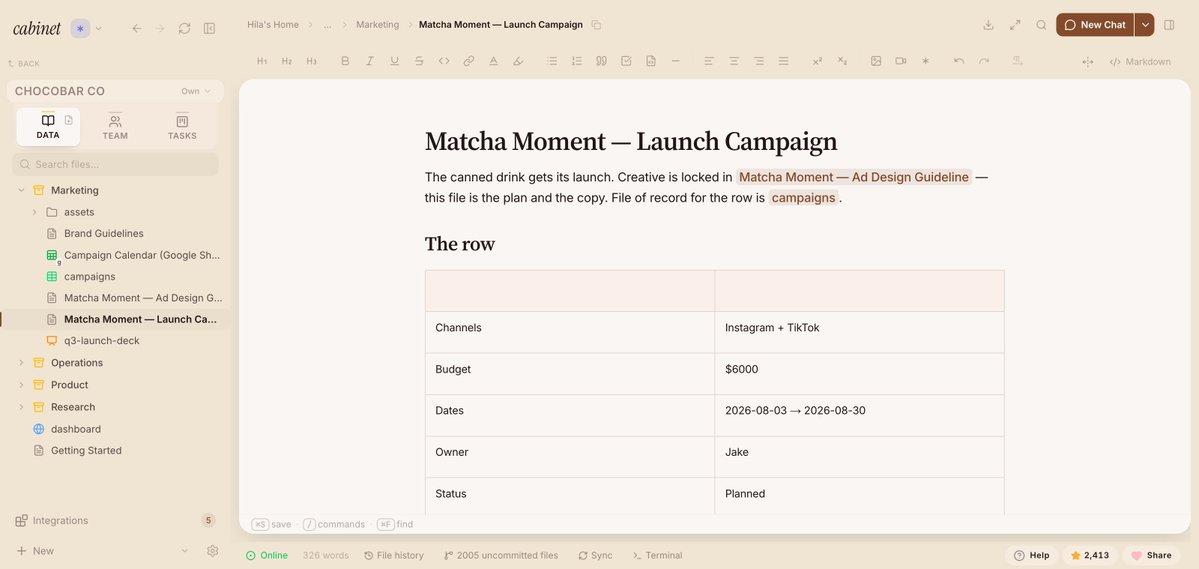Insert a checklist item
This screenshot has width=1199, height=569.
pos(626,61)
